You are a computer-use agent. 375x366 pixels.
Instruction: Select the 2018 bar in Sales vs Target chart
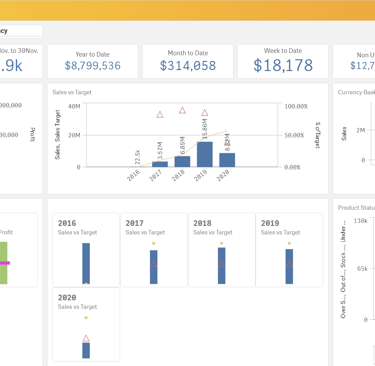182,161
